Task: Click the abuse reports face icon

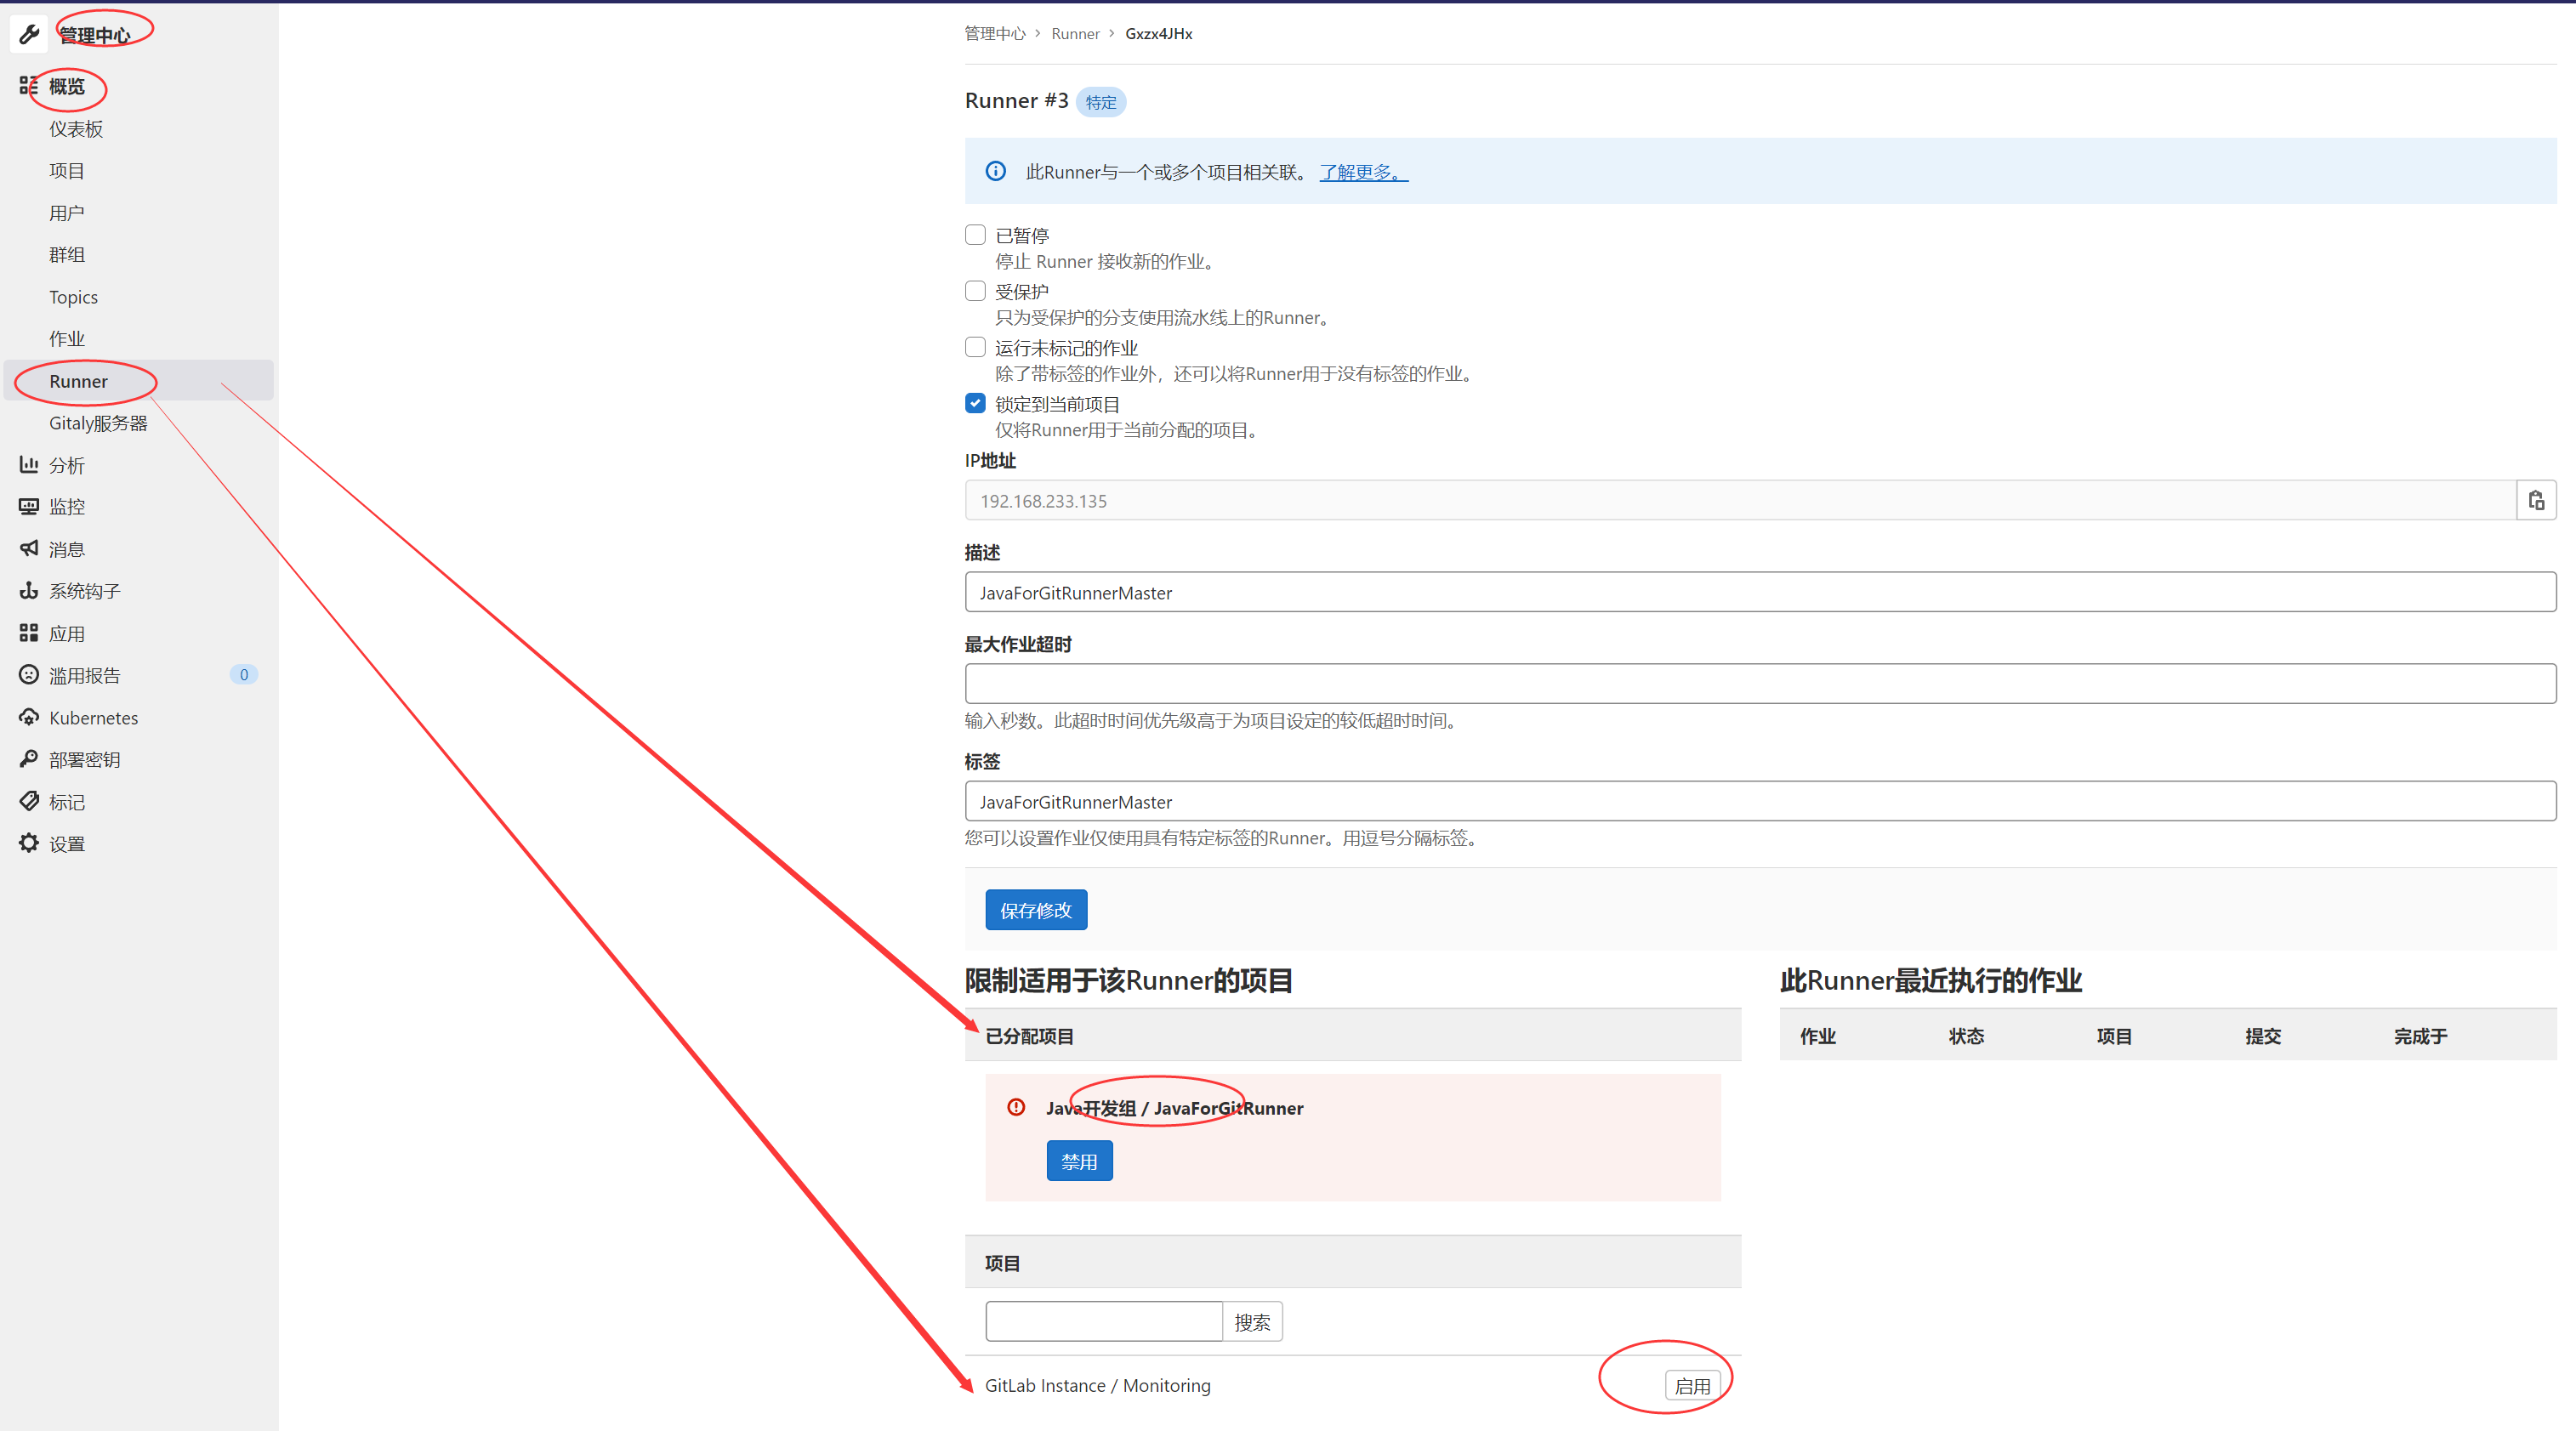Action: coord(28,675)
